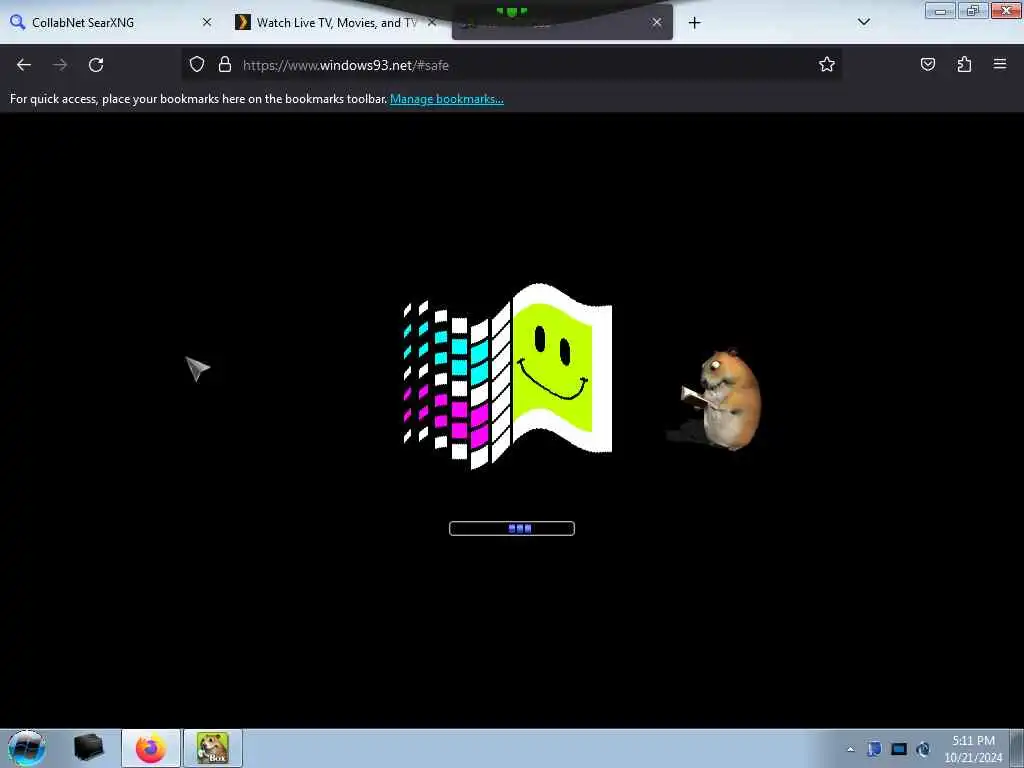This screenshot has height=768, width=1024.
Task: Click the greyed-out forward arrow
Action: coord(60,65)
